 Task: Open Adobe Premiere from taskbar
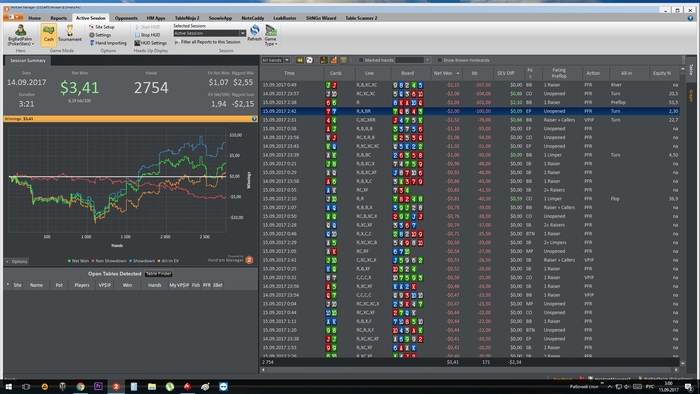click(98, 386)
